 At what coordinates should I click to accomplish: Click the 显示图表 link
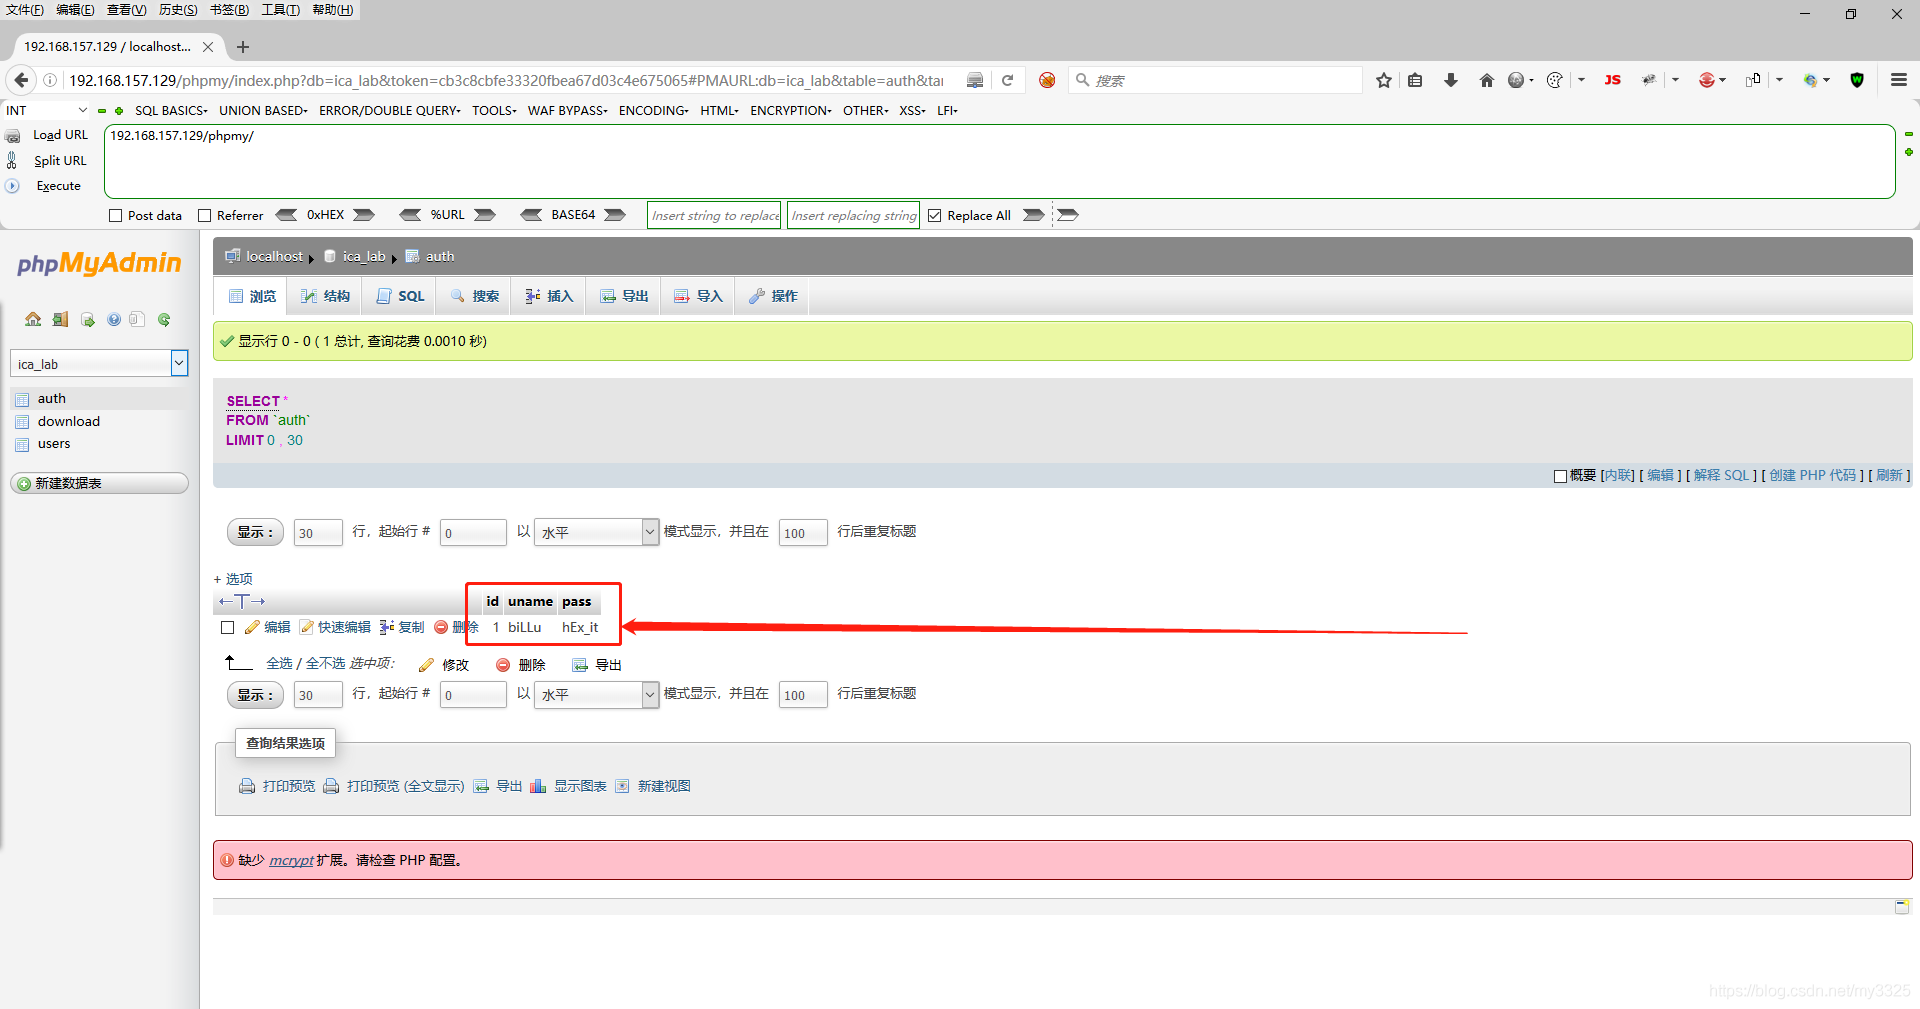[580, 786]
